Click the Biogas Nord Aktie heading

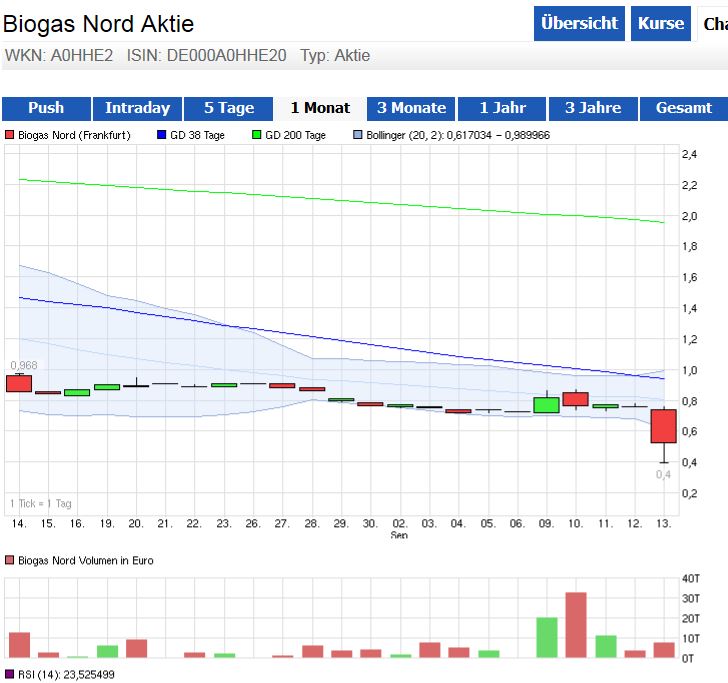99,23
